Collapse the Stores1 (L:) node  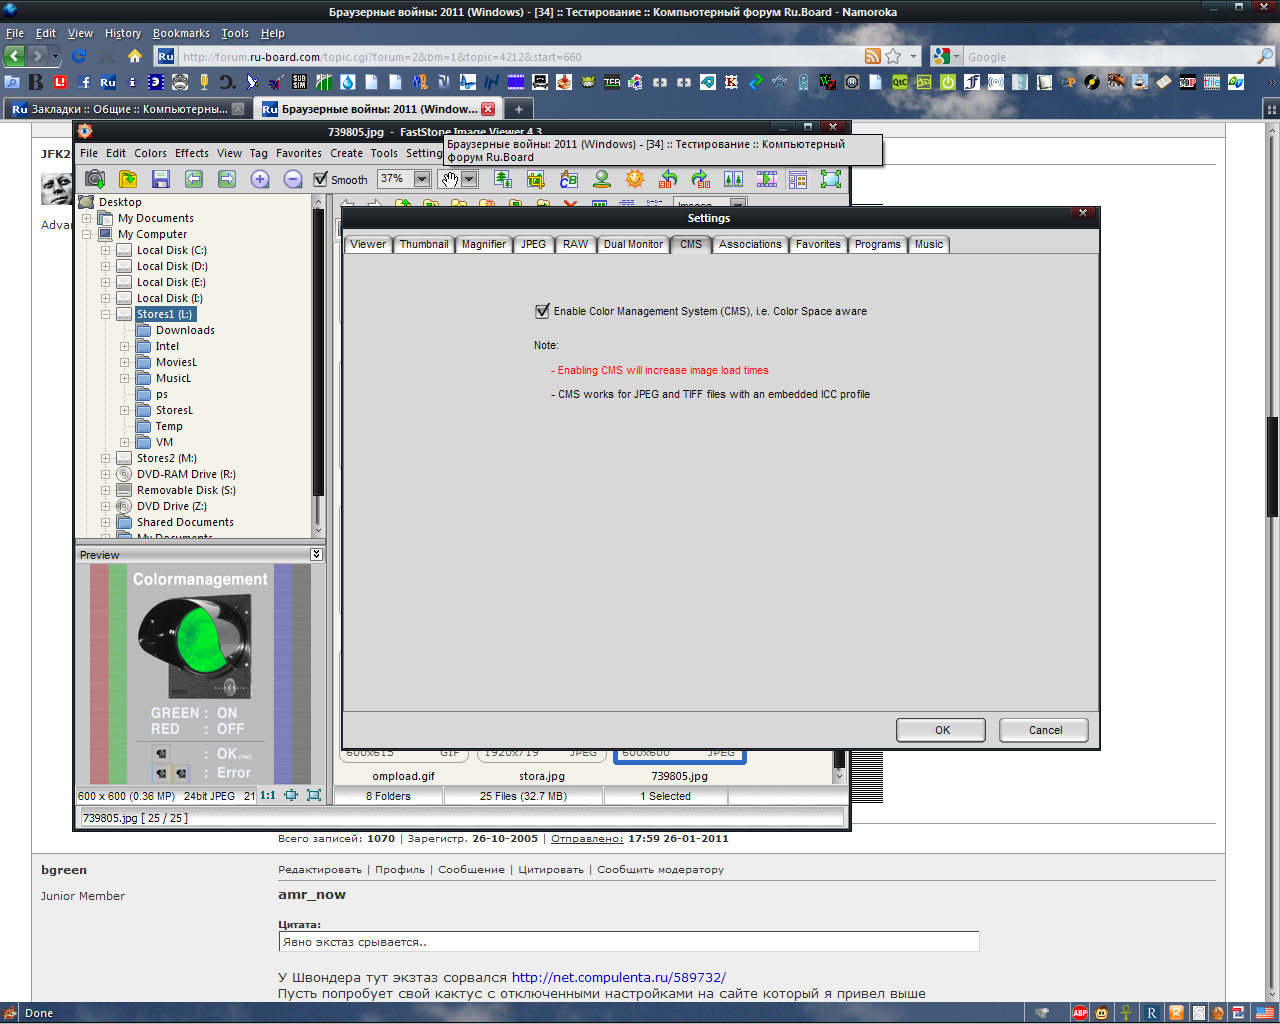point(106,314)
